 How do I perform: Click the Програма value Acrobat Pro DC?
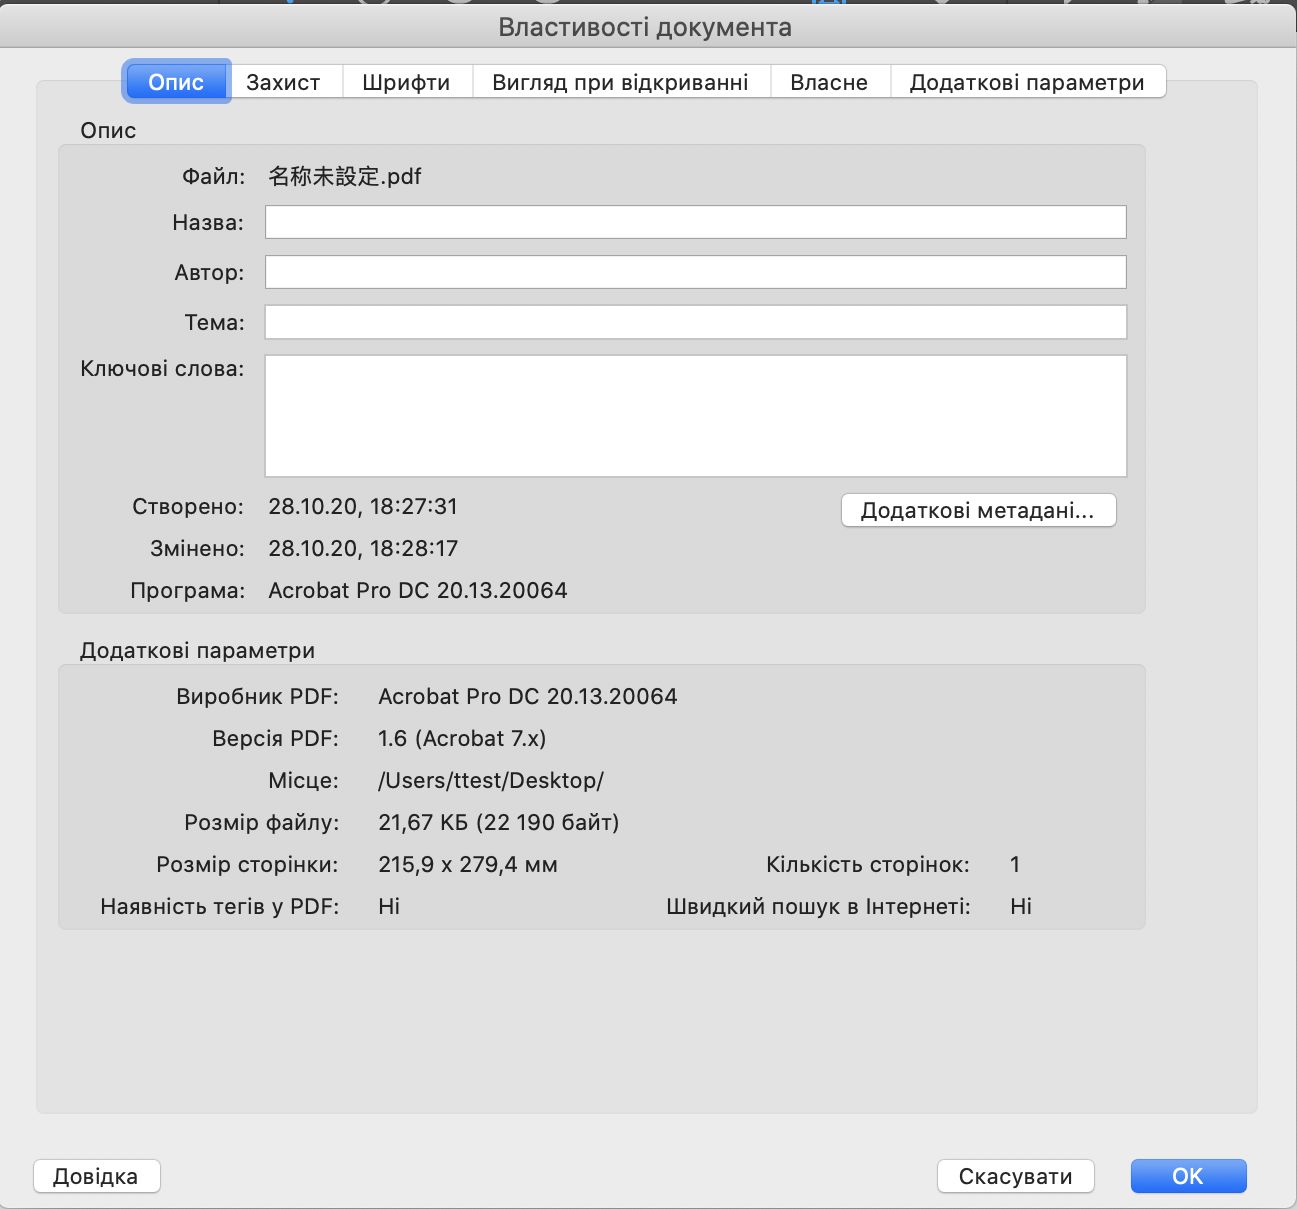pyautogui.click(x=418, y=591)
